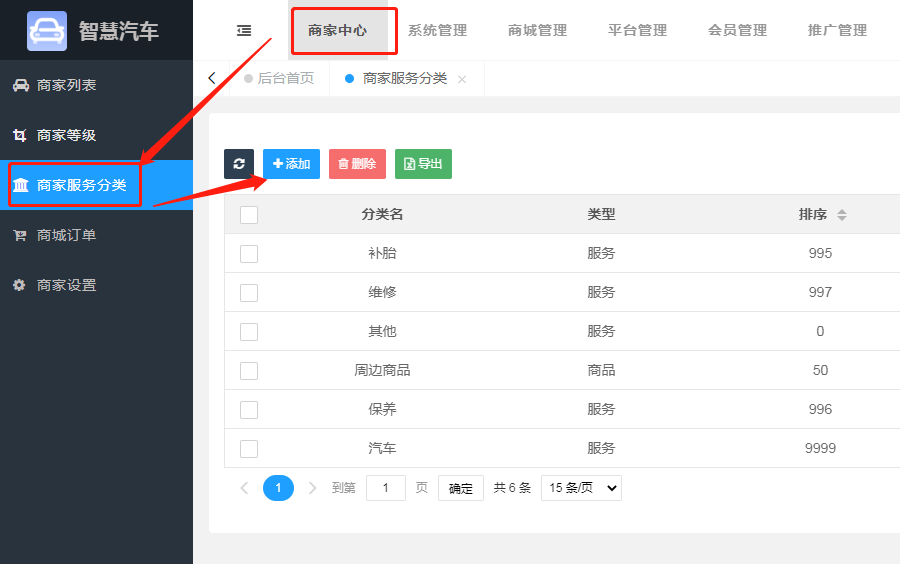Tick the checkbox for 周边商品 row
900x564 pixels.
pos(249,371)
